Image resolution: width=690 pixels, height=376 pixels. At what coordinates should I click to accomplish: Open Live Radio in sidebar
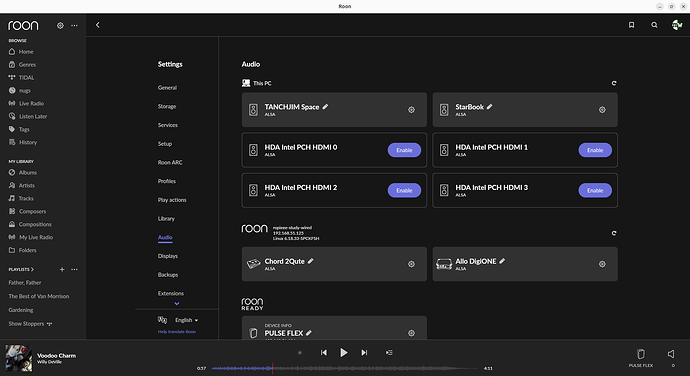click(26, 103)
